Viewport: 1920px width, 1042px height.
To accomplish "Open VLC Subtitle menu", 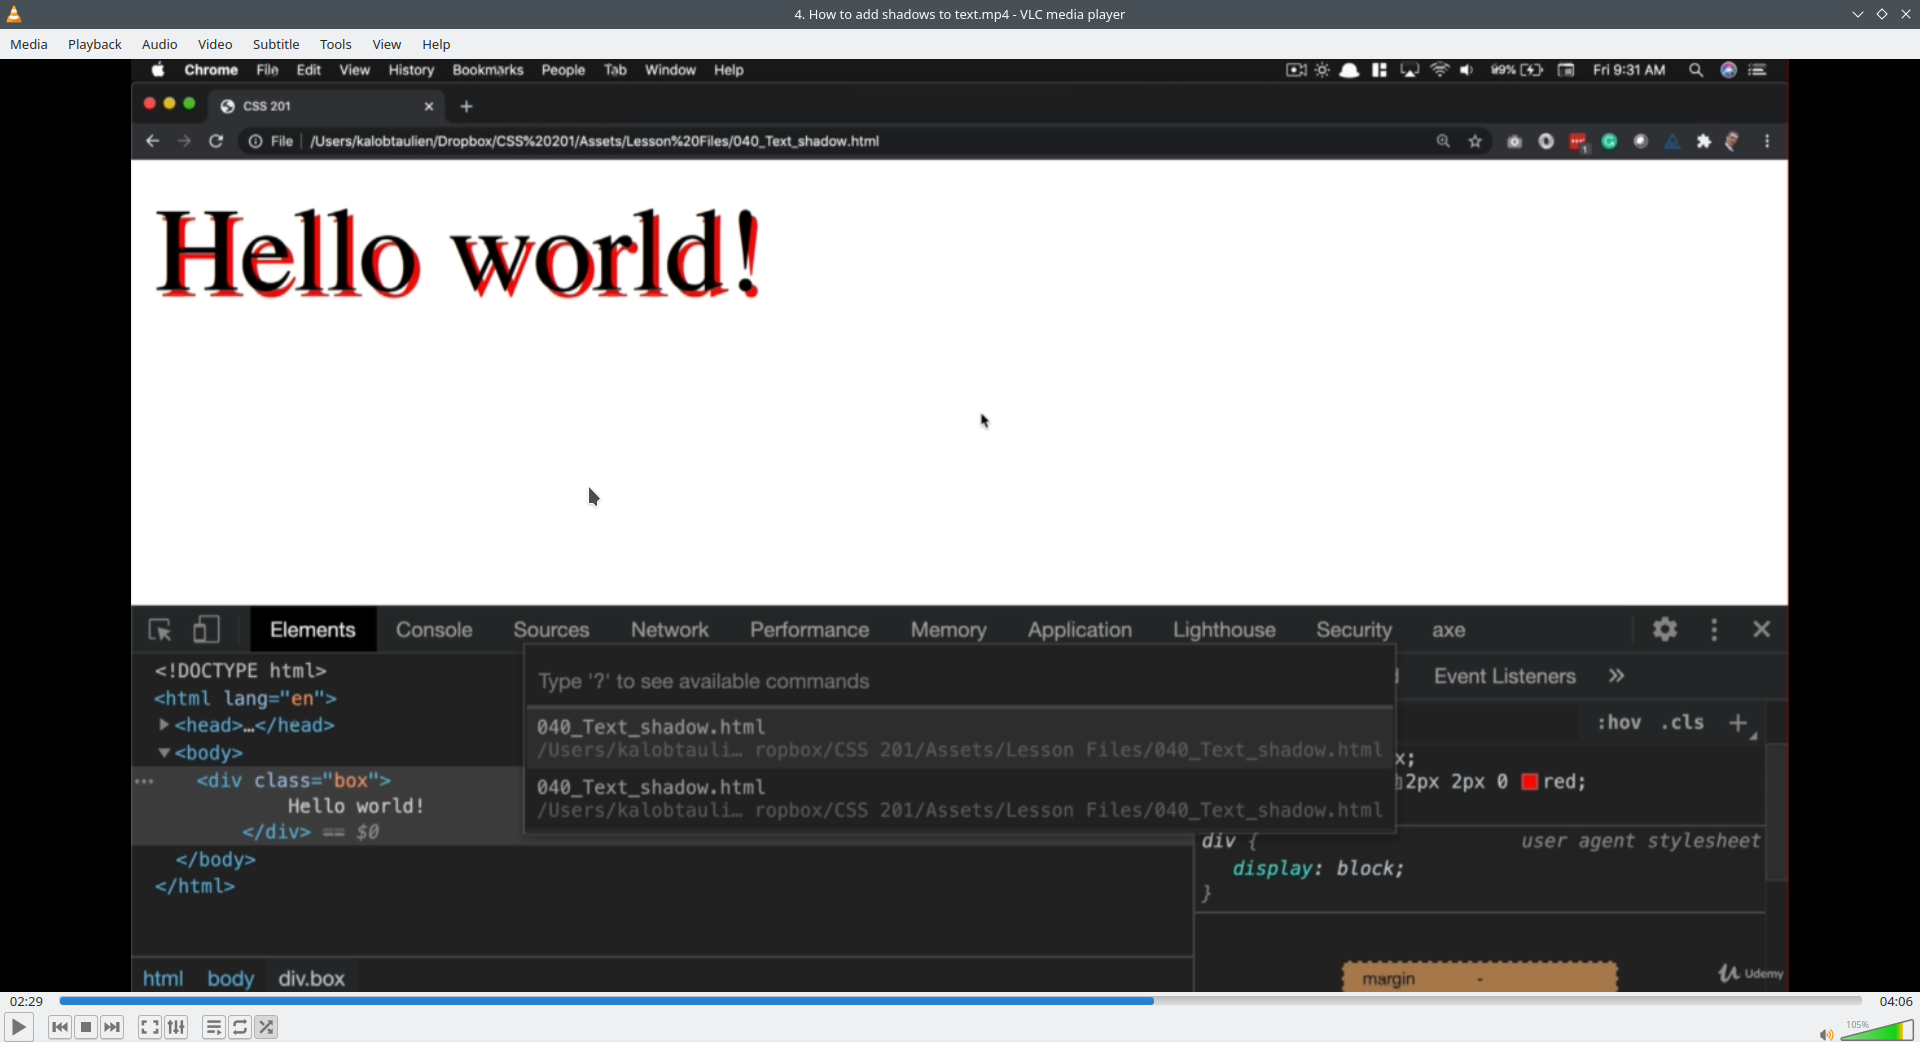I will tap(276, 44).
